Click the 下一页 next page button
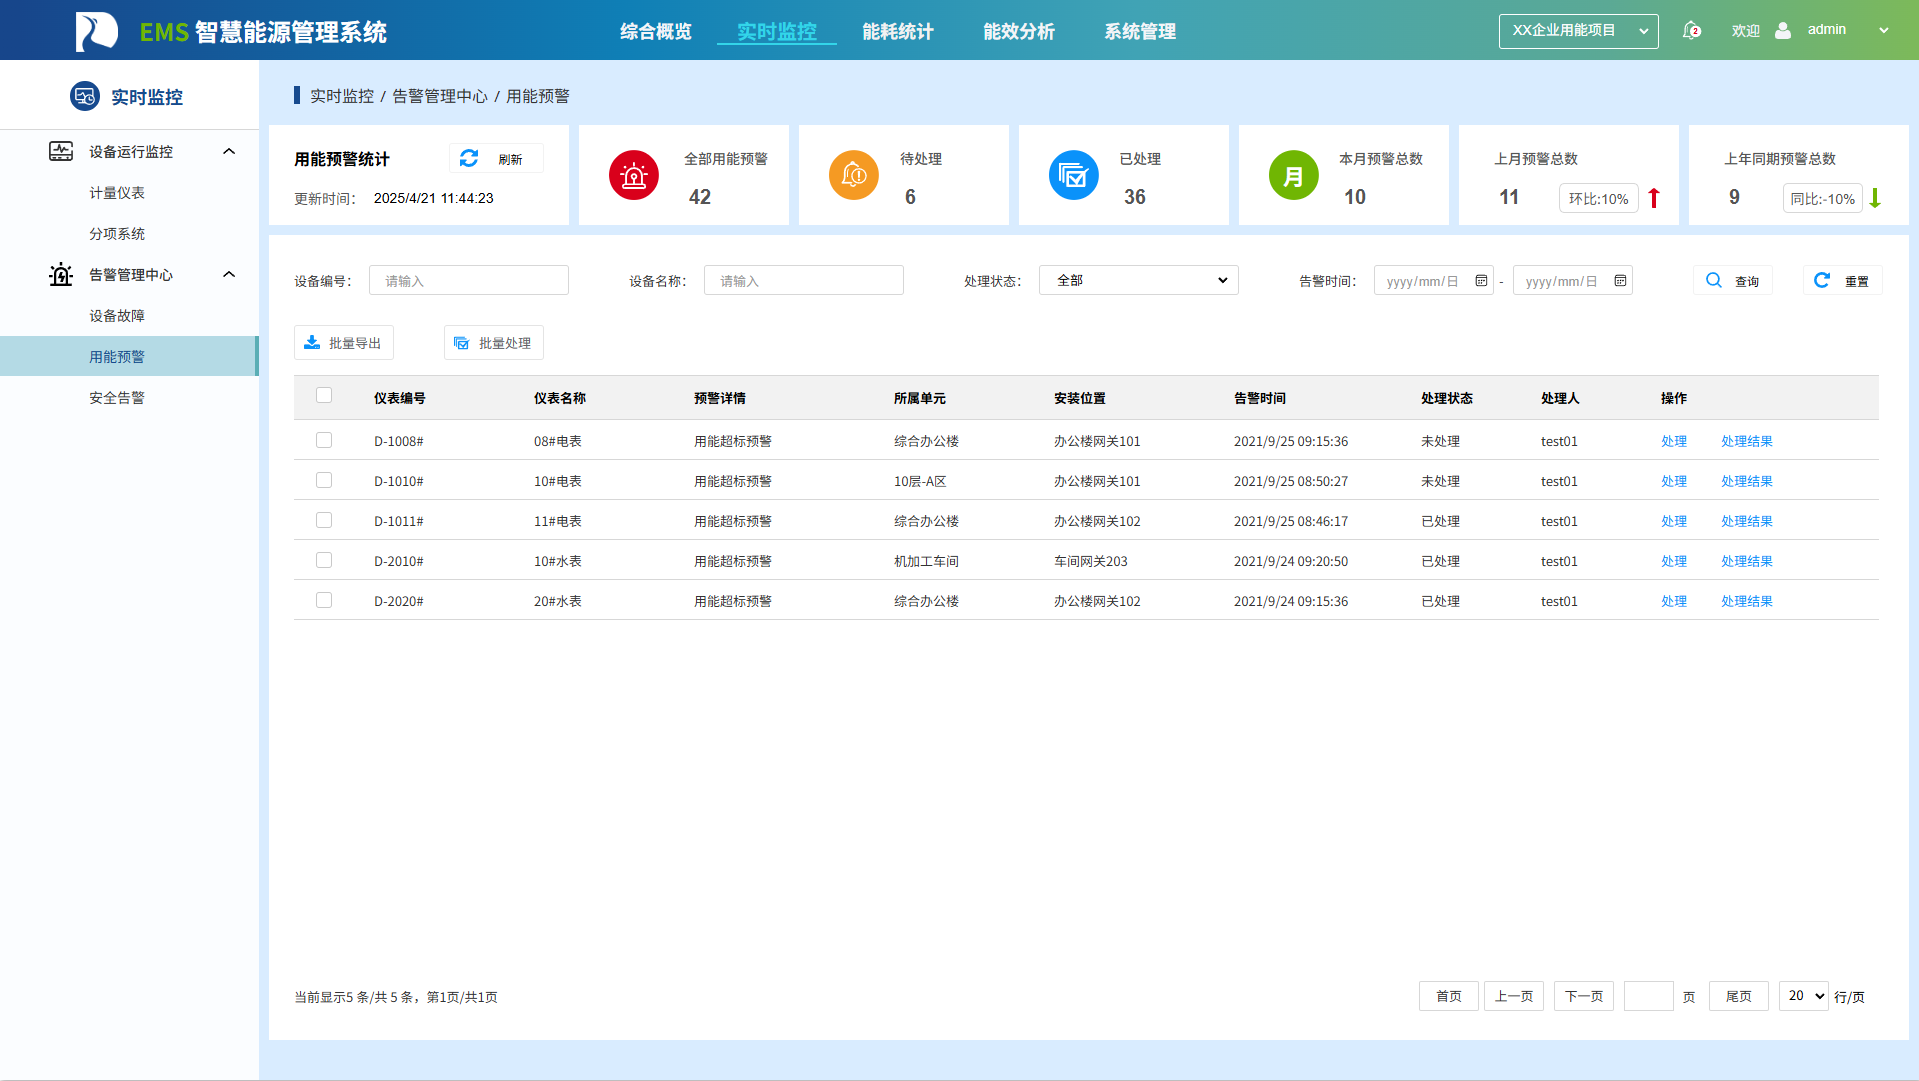Viewport: 1919px width, 1081px height. (1584, 996)
